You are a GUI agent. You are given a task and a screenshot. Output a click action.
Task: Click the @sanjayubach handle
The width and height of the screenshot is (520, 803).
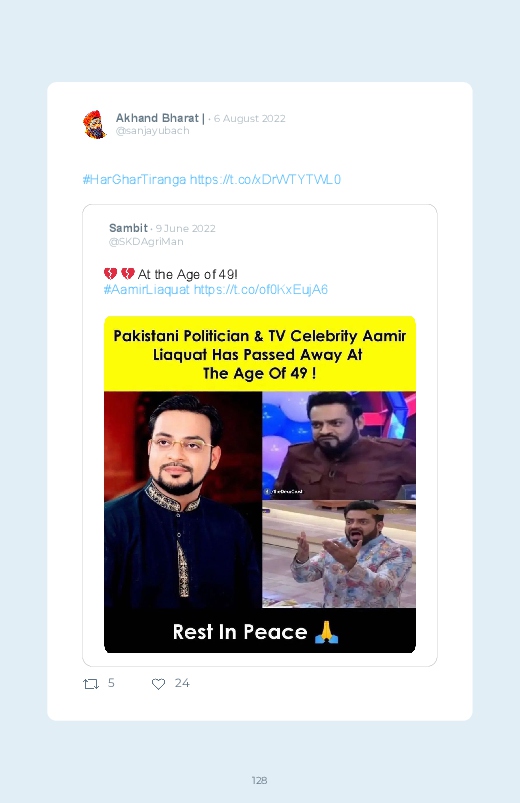pos(153,131)
